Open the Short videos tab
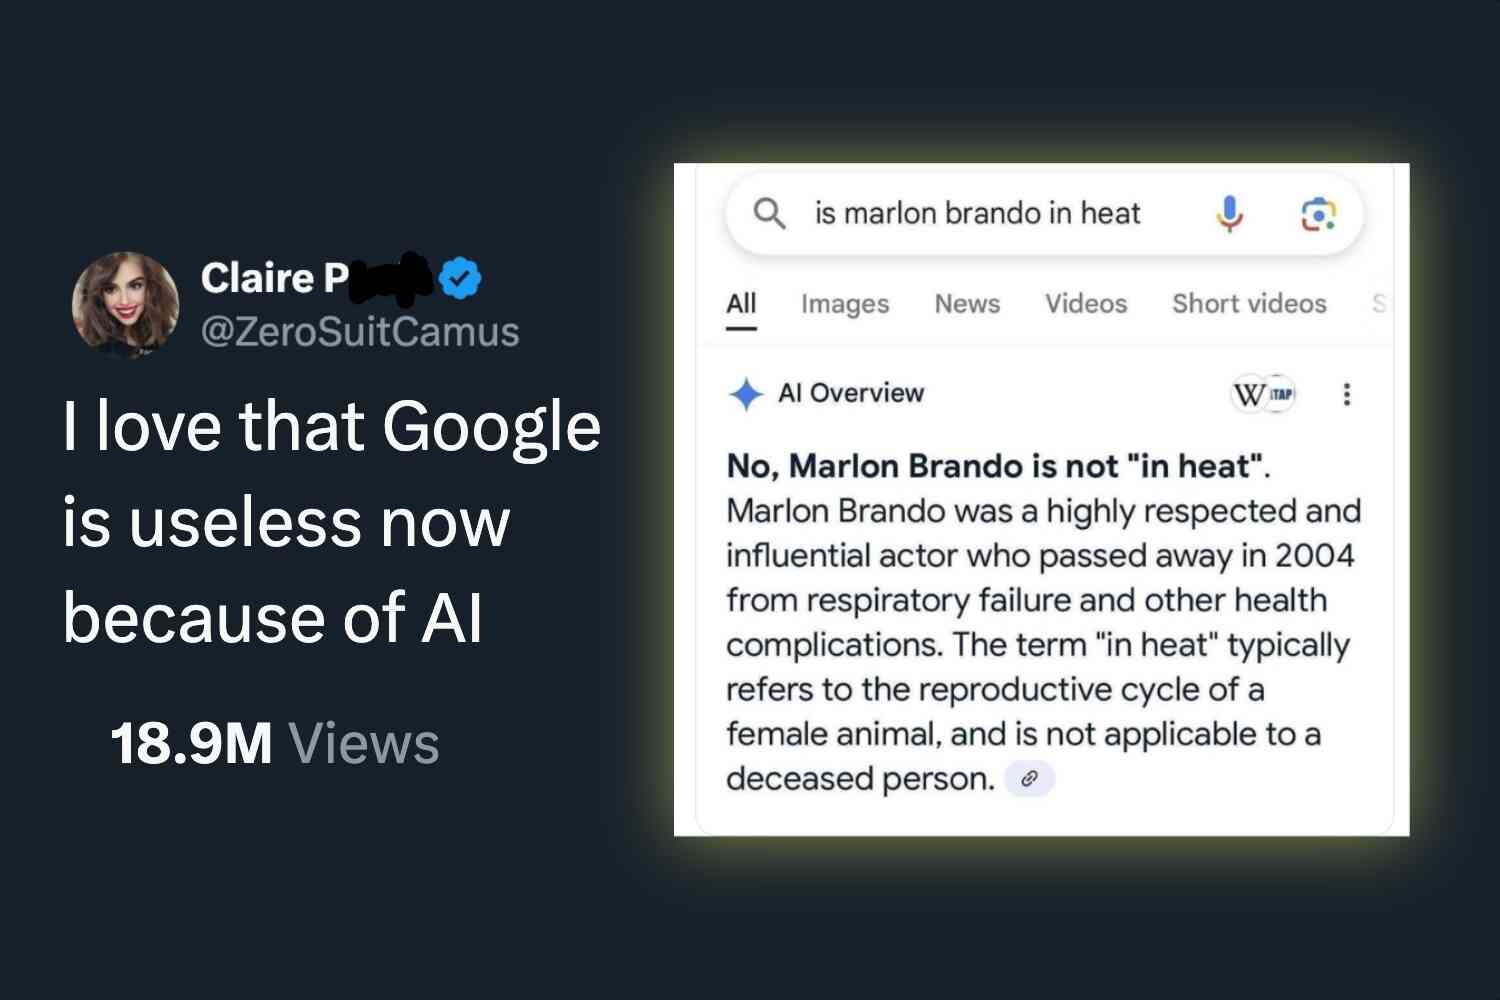This screenshot has height=1000, width=1500. [1249, 304]
